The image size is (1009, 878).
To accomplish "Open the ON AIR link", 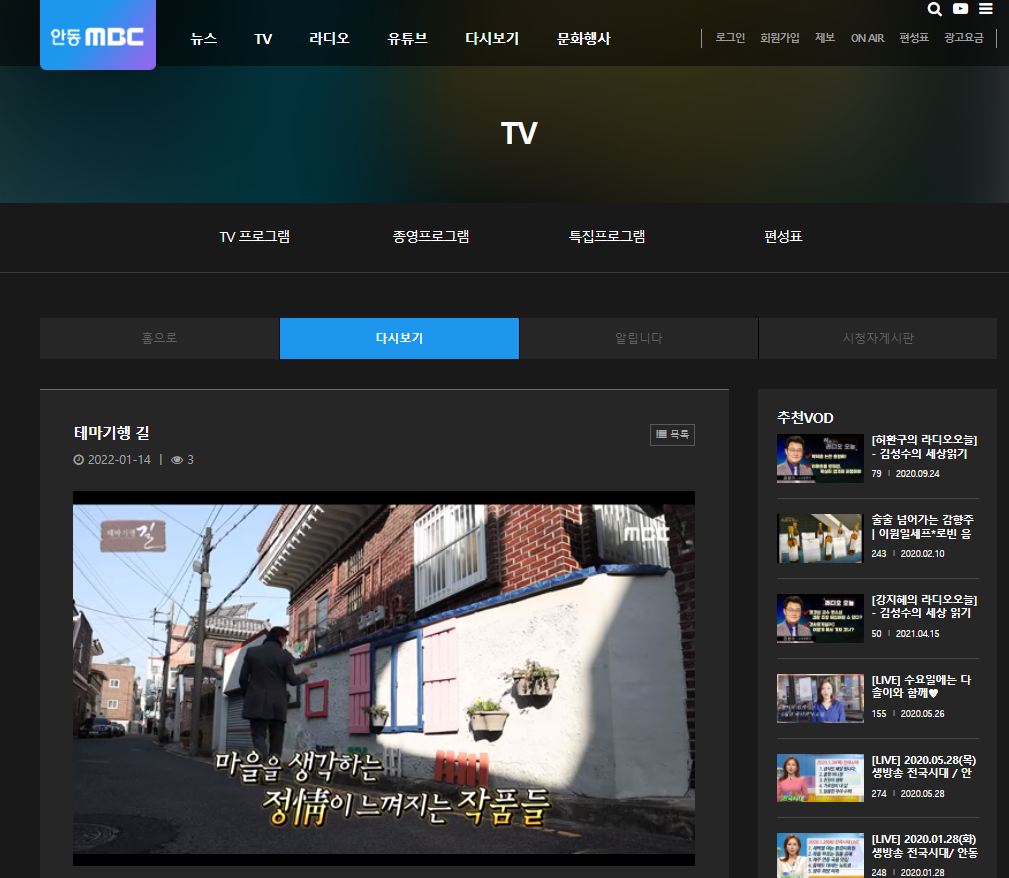I will click(867, 38).
